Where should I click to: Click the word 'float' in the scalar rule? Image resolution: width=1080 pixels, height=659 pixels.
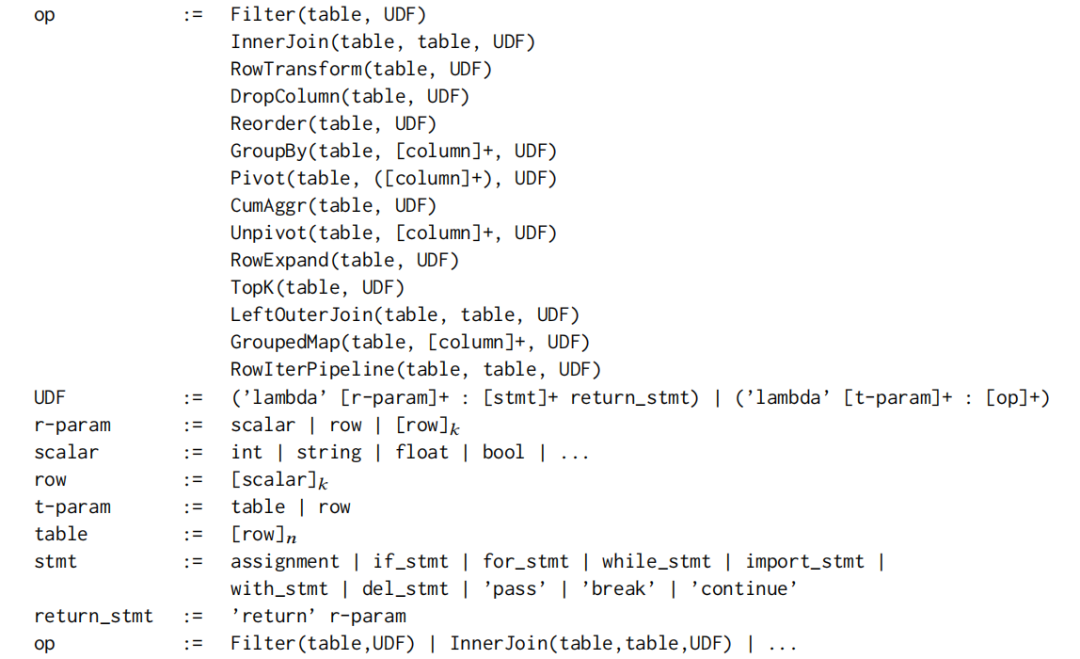(422, 452)
